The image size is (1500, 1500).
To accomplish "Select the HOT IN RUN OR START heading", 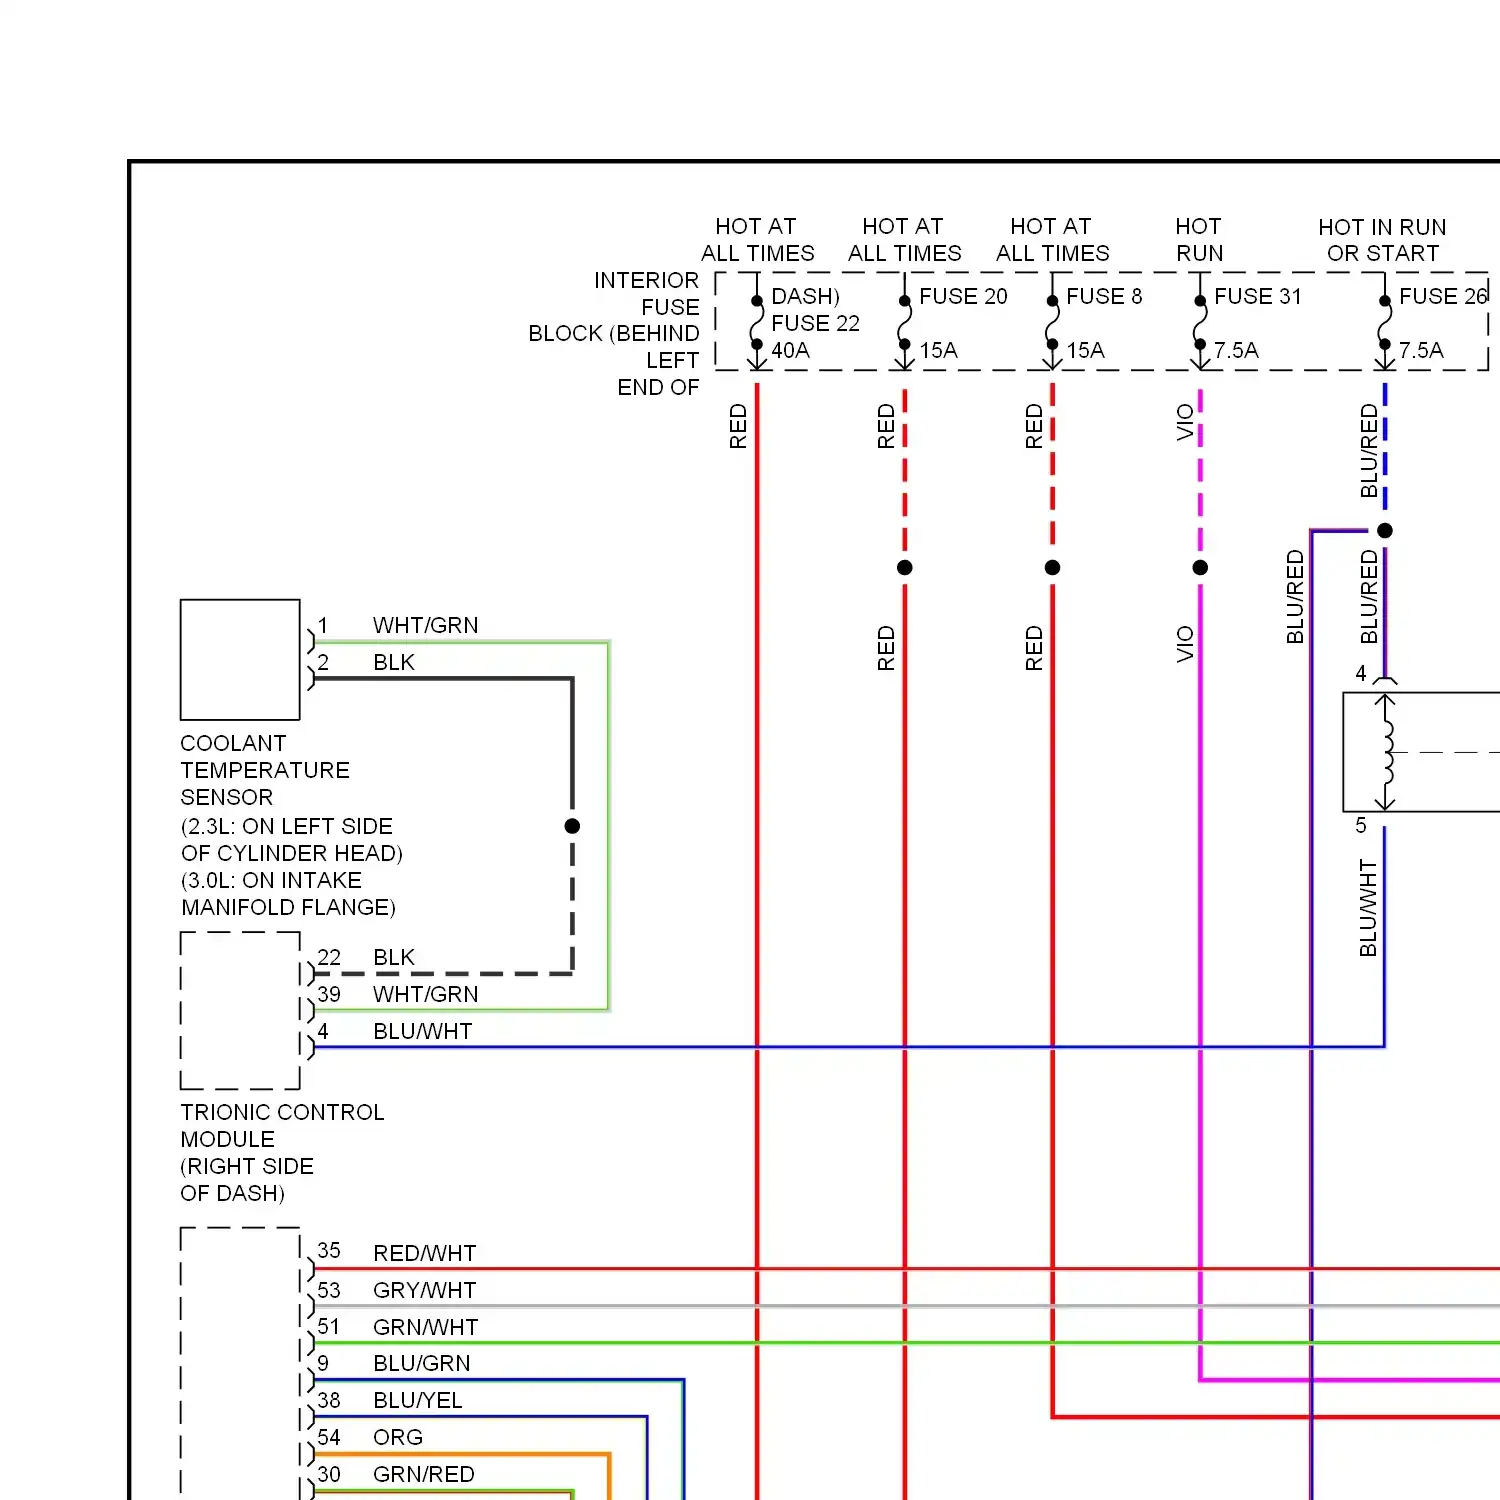I will 1382,240.
